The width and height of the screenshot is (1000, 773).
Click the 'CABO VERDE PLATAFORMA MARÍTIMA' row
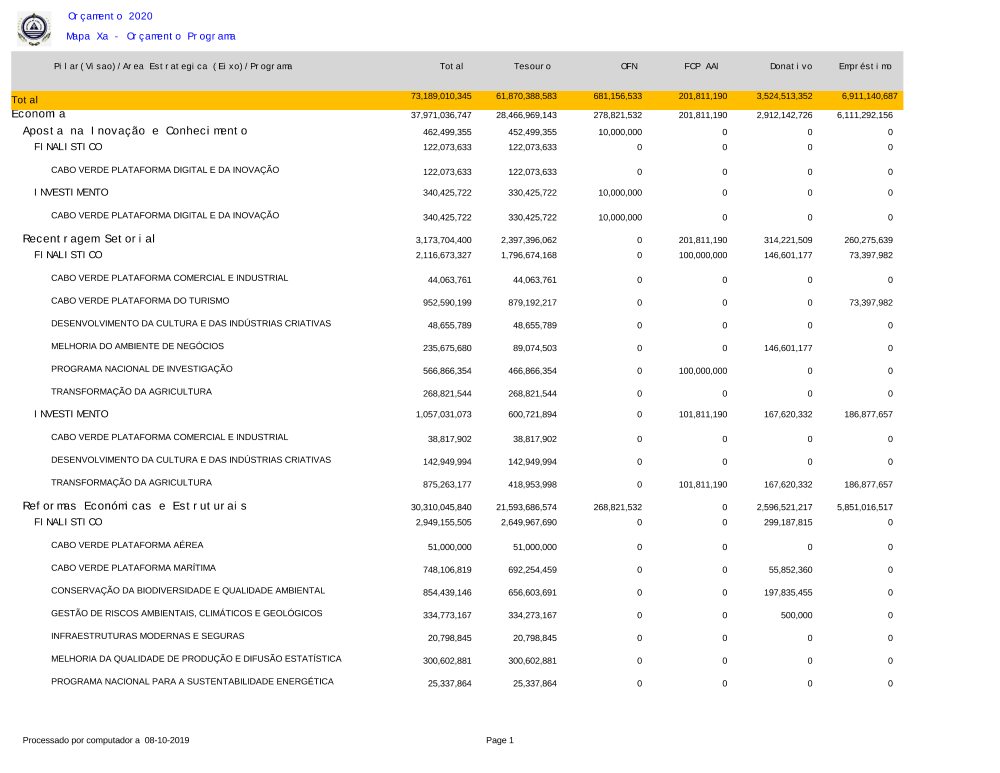point(133,567)
